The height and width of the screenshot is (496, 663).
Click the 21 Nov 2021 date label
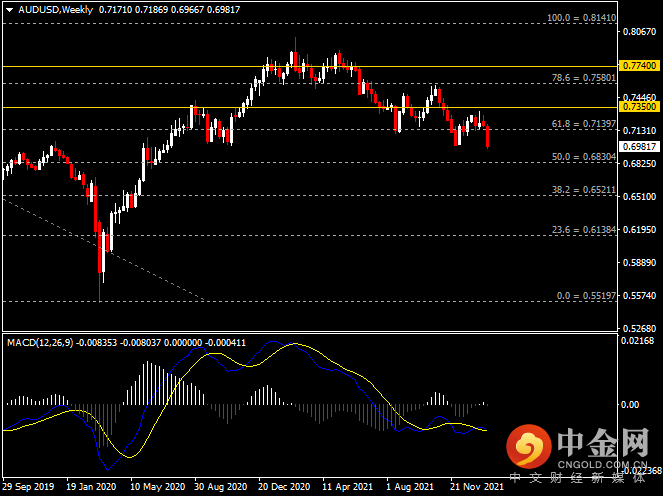point(477,487)
